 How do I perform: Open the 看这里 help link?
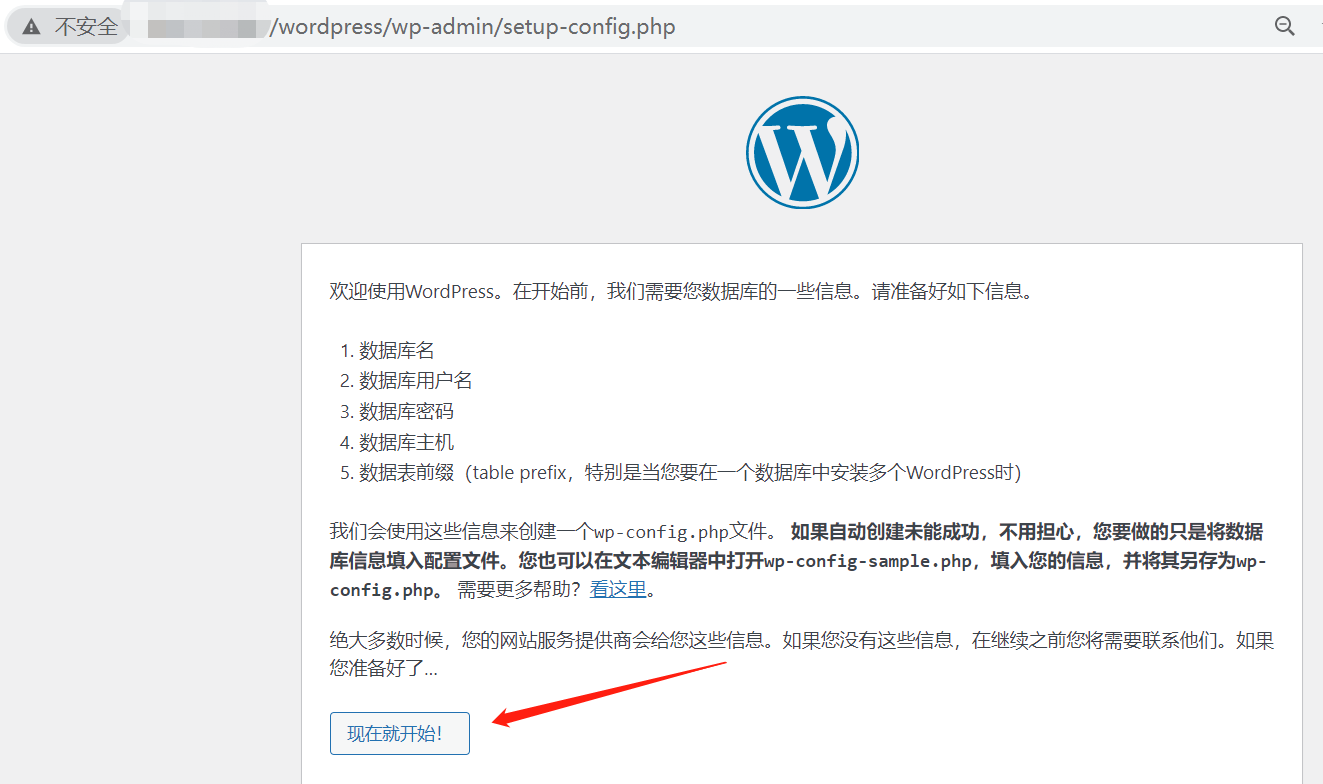(x=618, y=590)
